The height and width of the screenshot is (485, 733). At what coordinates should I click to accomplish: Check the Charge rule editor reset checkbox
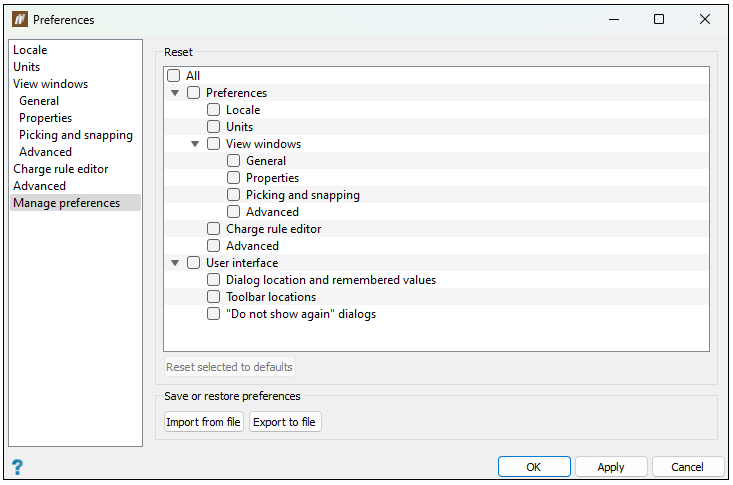point(214,229)
